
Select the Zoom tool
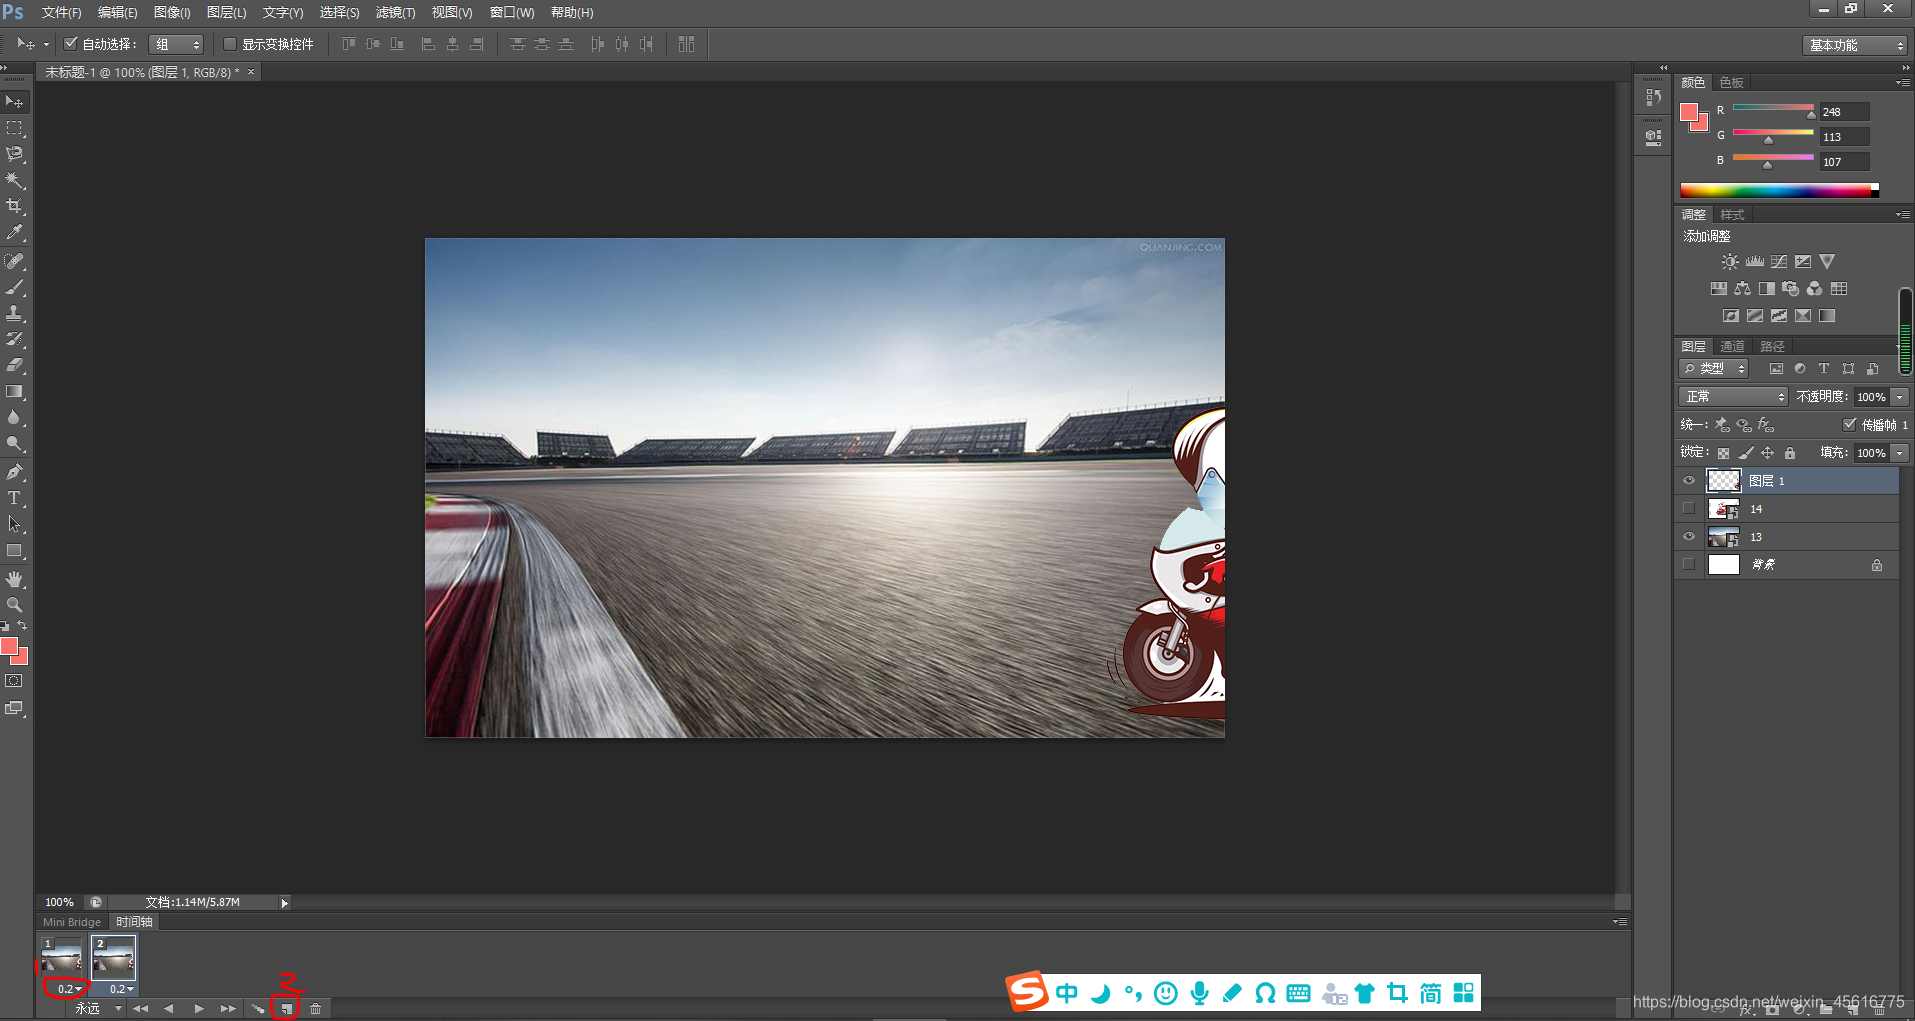coord(15,605)
